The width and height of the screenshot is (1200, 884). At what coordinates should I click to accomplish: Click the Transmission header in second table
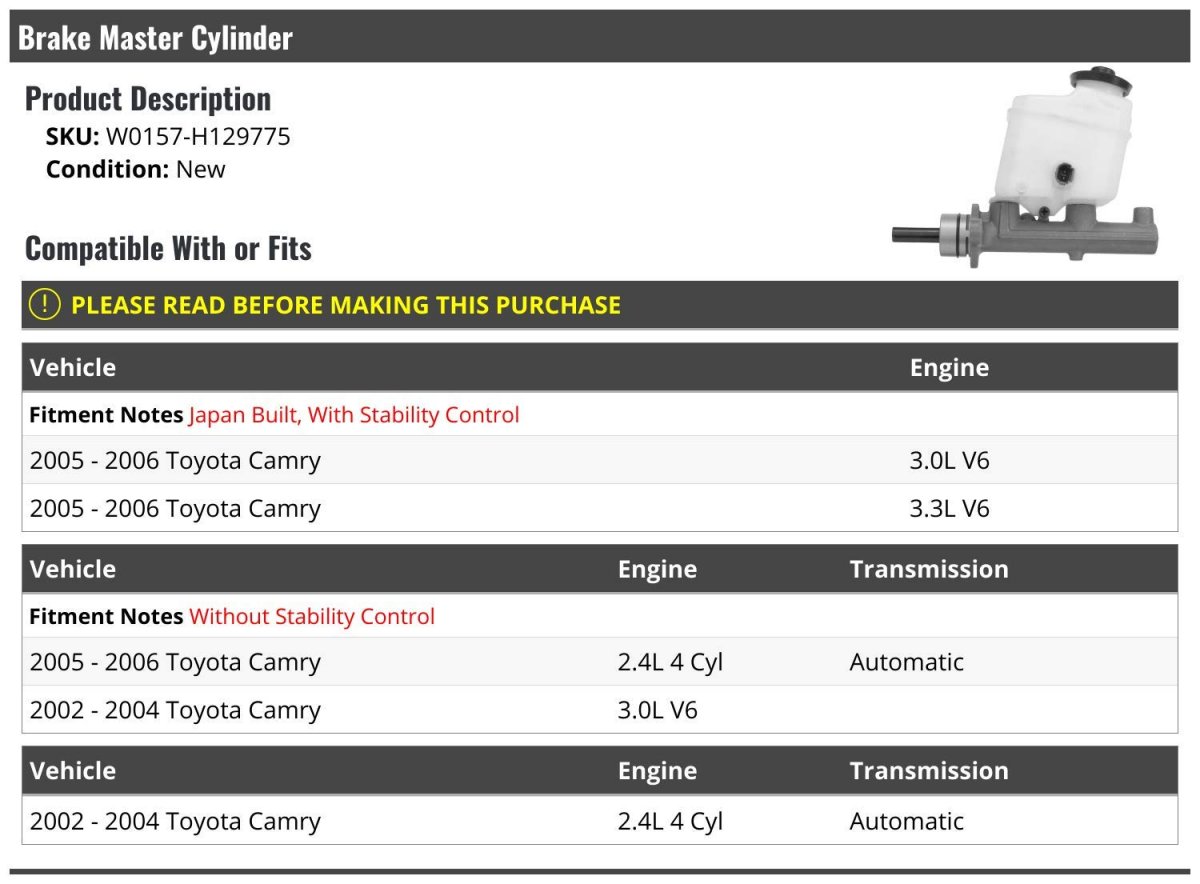tap(929, 569)
